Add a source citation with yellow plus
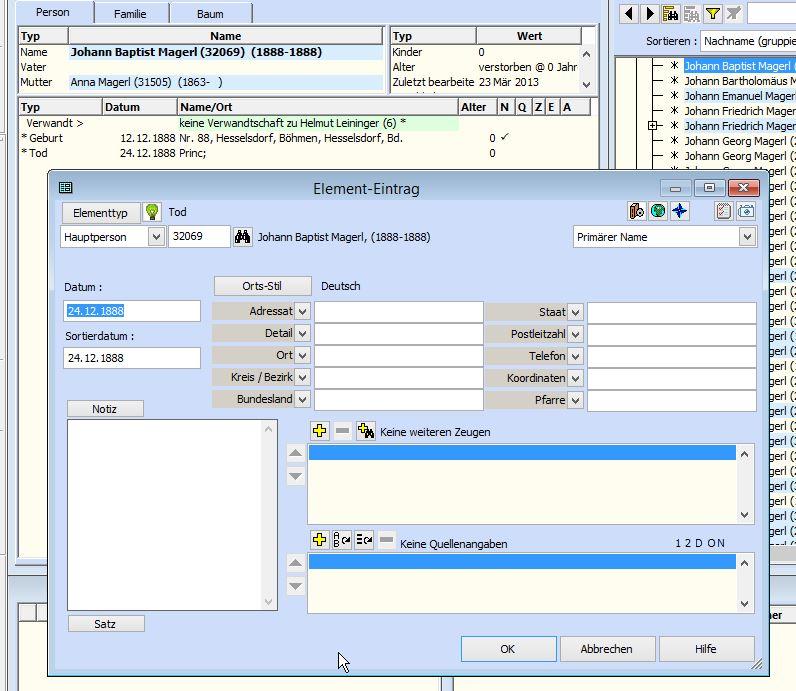 click(320, 540)
